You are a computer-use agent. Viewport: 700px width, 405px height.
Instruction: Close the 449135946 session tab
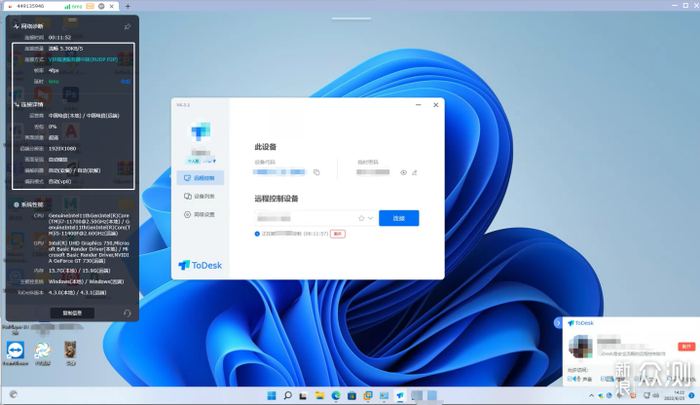point(112,6)
